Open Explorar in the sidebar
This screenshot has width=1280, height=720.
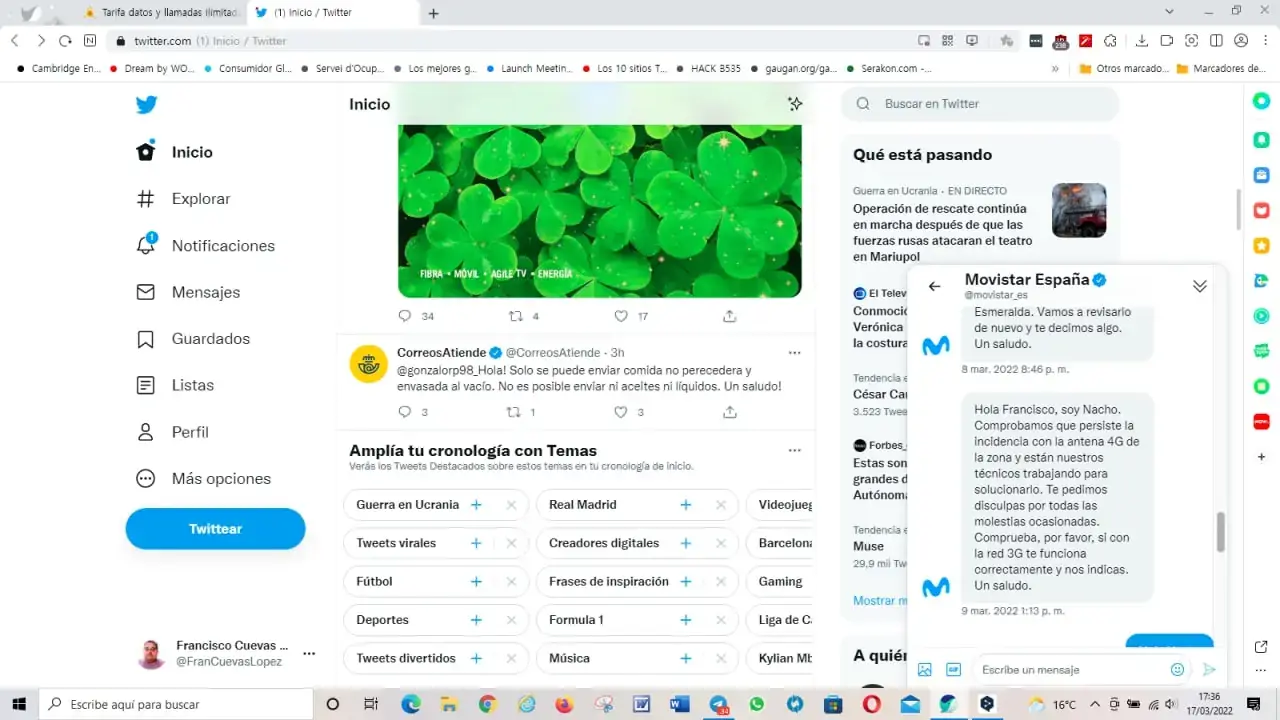click(x=183, y=199)
